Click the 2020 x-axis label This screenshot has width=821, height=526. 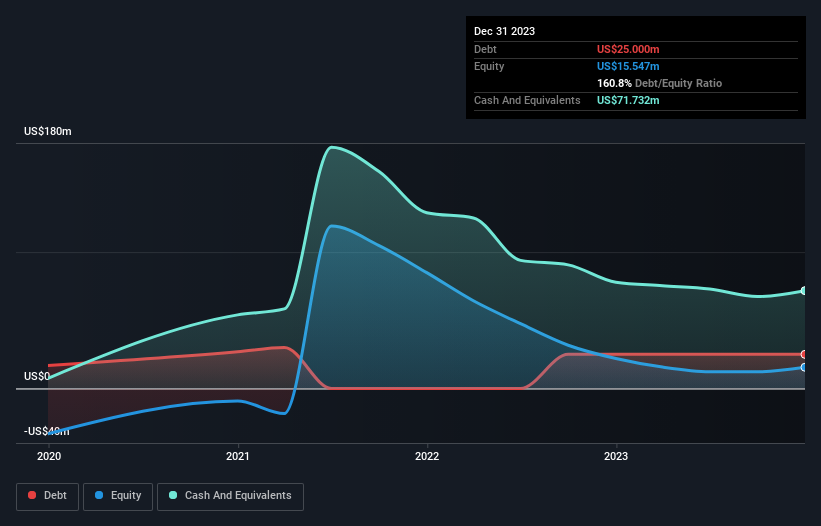pos(49,456)
